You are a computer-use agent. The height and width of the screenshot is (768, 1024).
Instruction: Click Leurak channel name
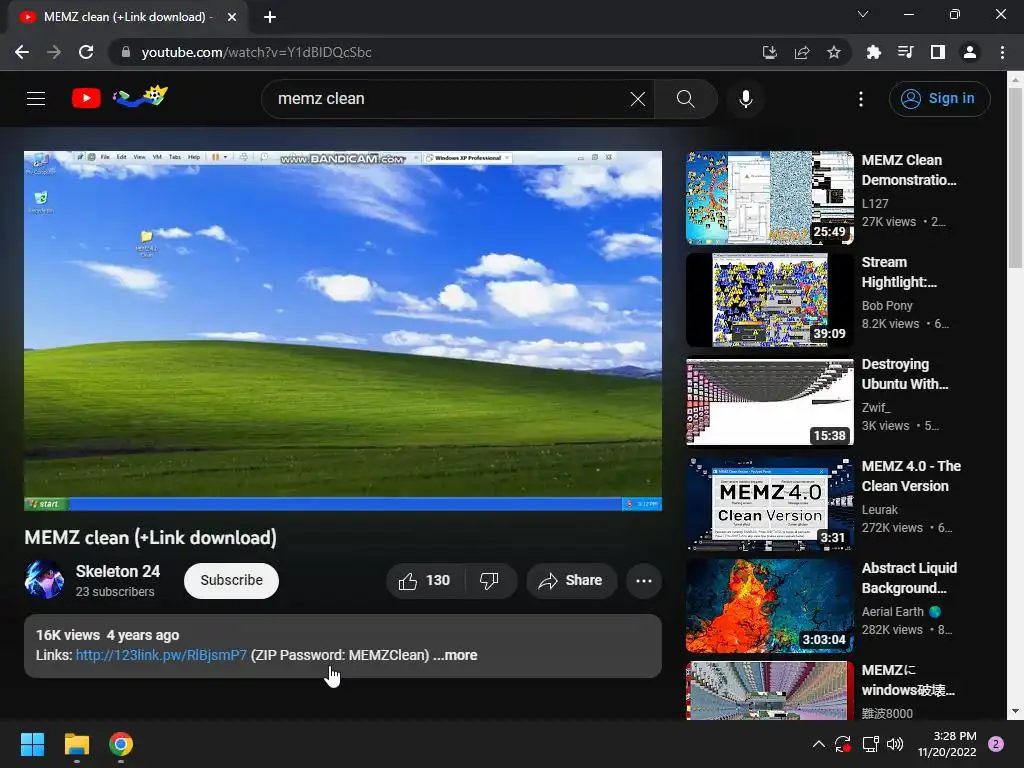880,509
